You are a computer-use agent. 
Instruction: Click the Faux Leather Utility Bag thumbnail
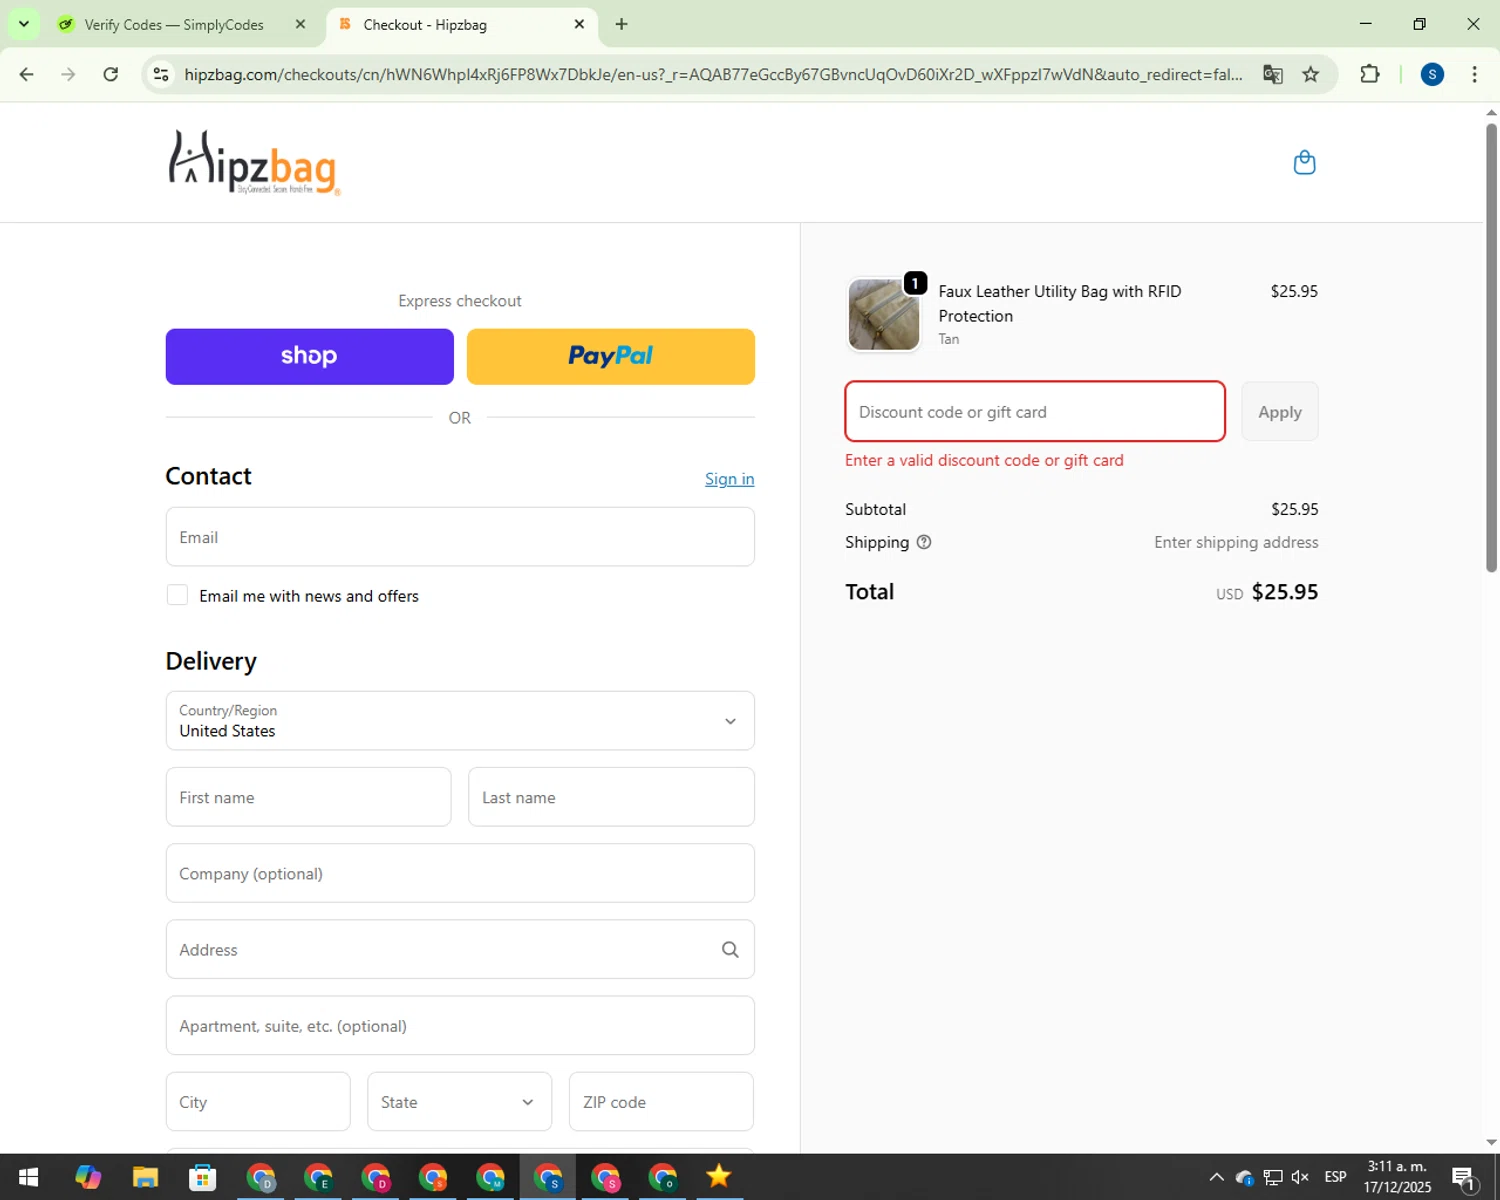pos(884,315)
